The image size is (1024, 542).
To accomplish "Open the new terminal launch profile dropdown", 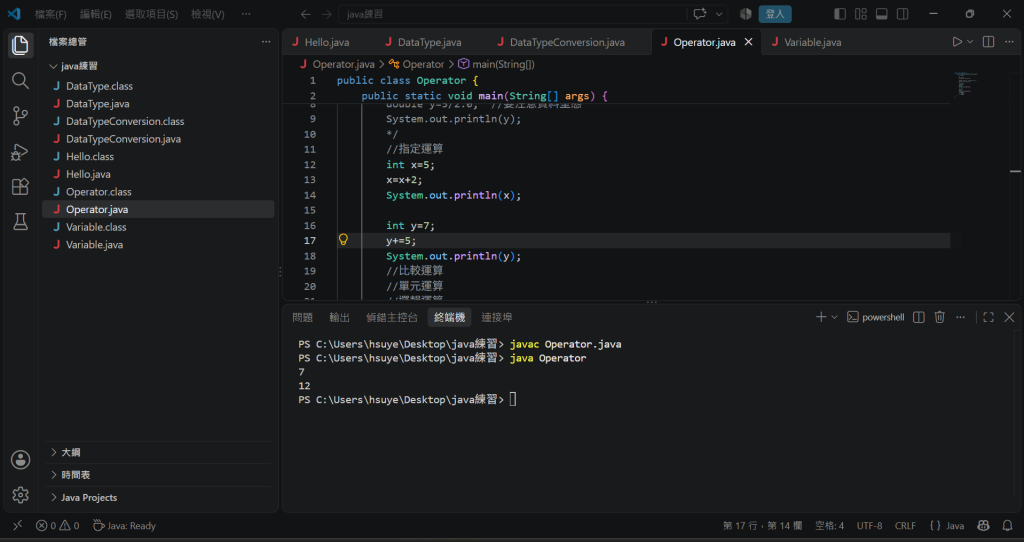I will point(834,317).
